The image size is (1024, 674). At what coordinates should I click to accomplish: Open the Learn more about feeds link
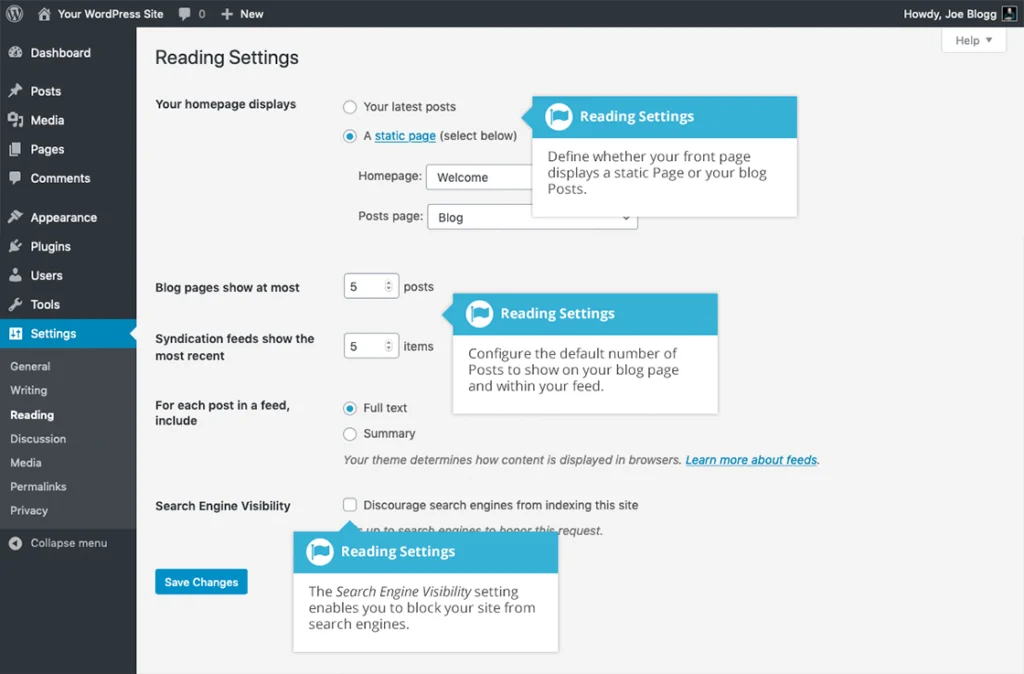point(751,459)
